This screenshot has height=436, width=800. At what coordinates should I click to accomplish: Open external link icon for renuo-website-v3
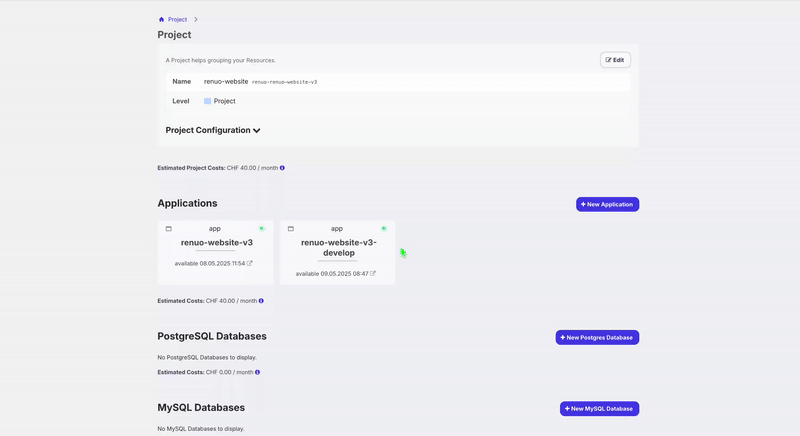[250, 263]
